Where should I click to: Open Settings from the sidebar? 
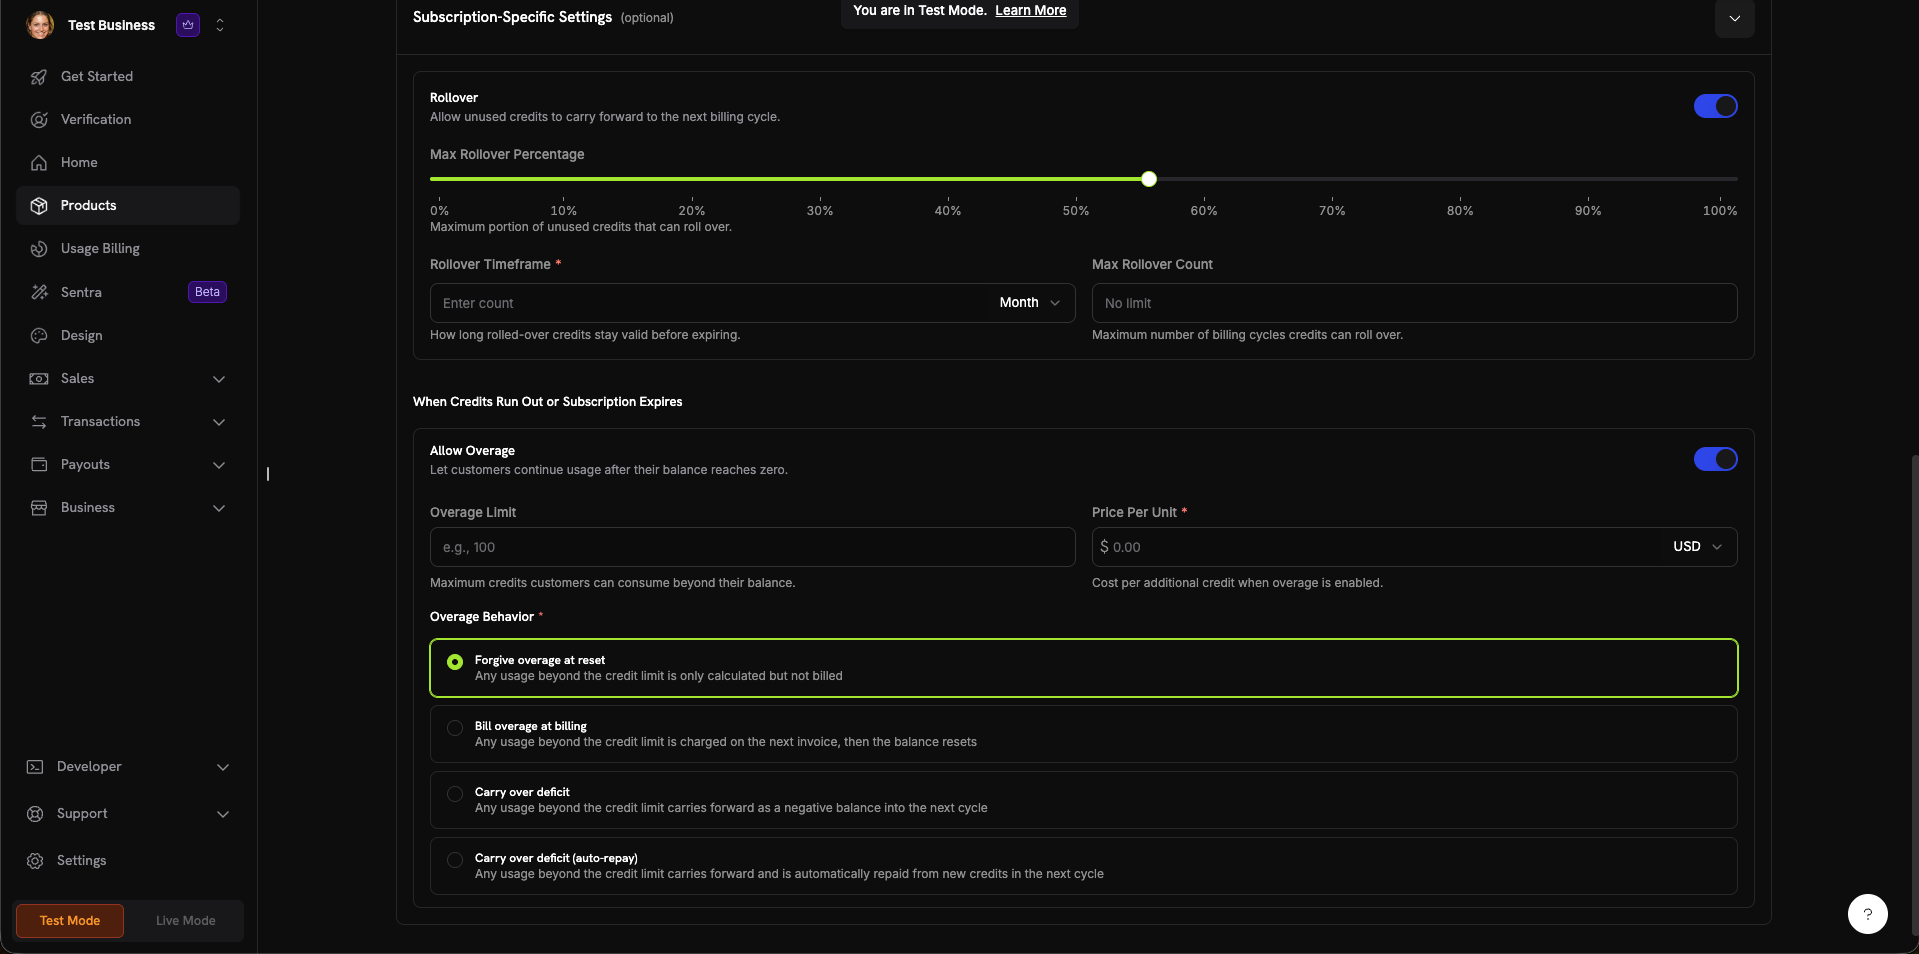click(x=80, y=860)
